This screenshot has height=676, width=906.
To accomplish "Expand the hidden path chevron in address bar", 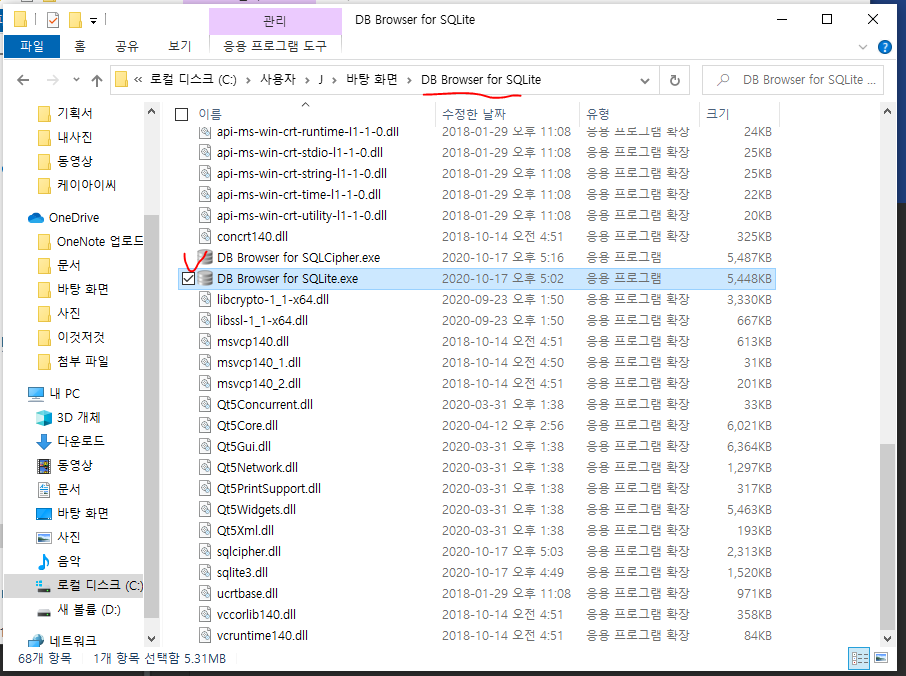I will pyautogui.click(x=138, y=80).
